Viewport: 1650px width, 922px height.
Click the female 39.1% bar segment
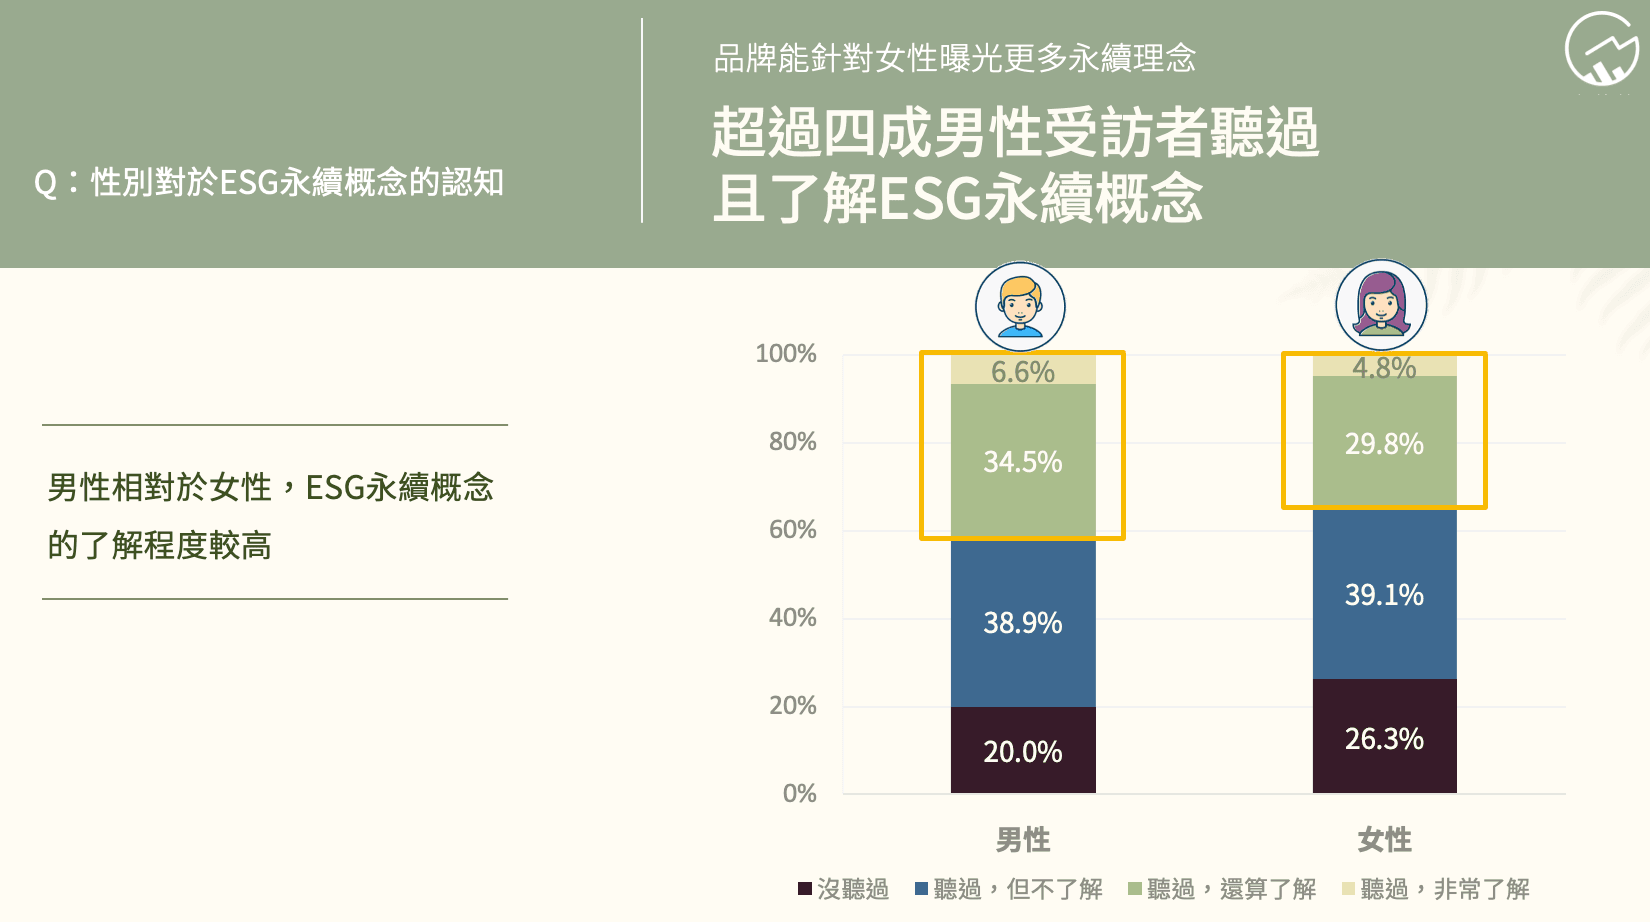click(1384, 594)
